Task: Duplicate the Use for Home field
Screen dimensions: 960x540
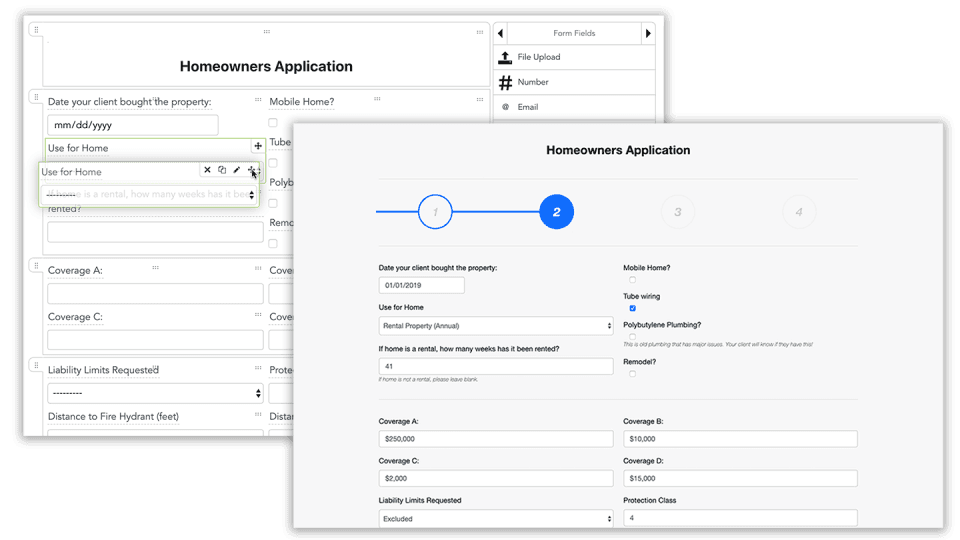Action: [222, 170]
